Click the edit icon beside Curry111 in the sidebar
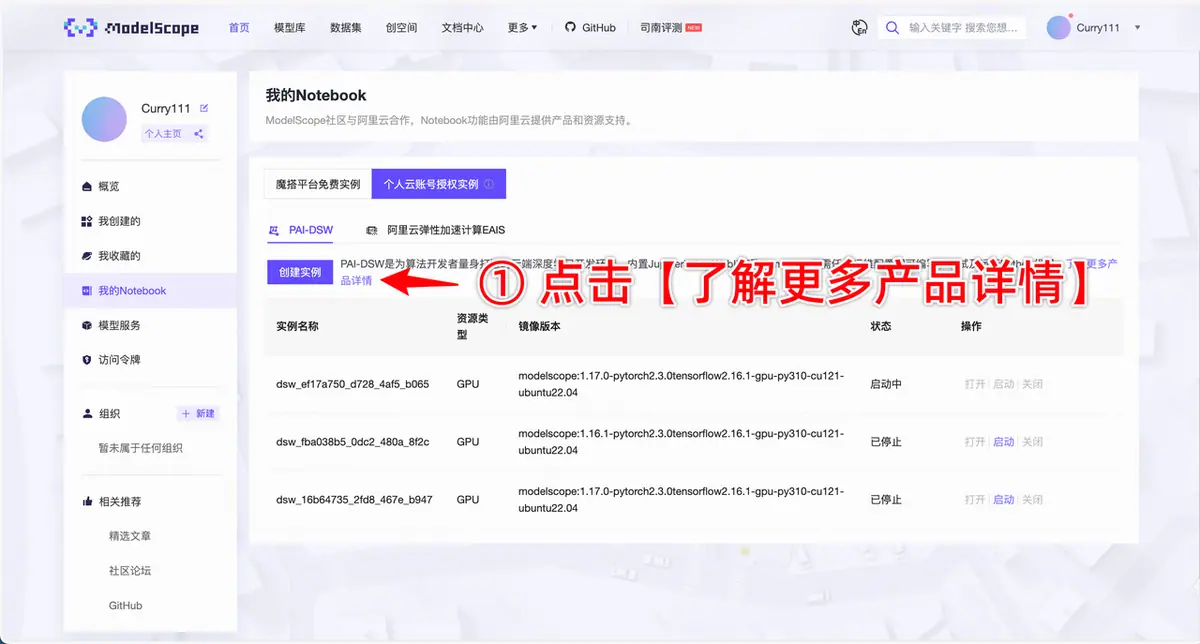Image resolution: width=1200 pixels, height=644 pixels. pyautogui.click(x=204, y=108)
